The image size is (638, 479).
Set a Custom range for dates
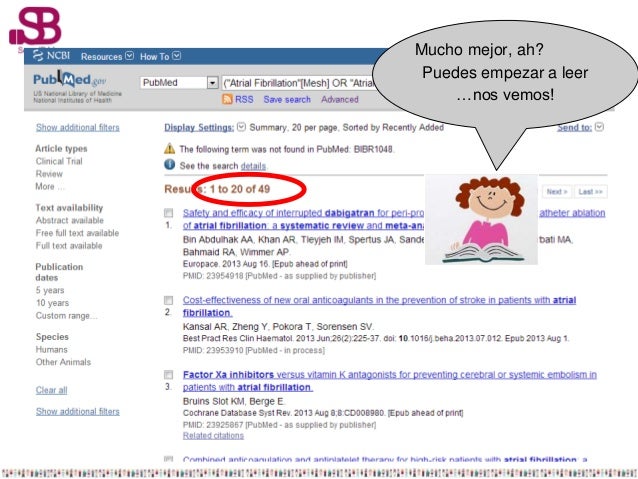67,315
